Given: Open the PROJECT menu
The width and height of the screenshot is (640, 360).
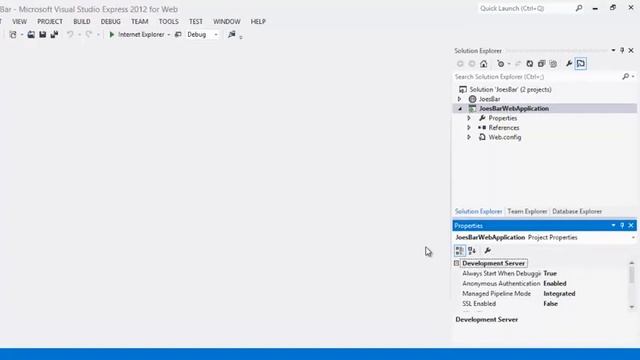Looking at the screenshot, I should click(x=50, y=22).
